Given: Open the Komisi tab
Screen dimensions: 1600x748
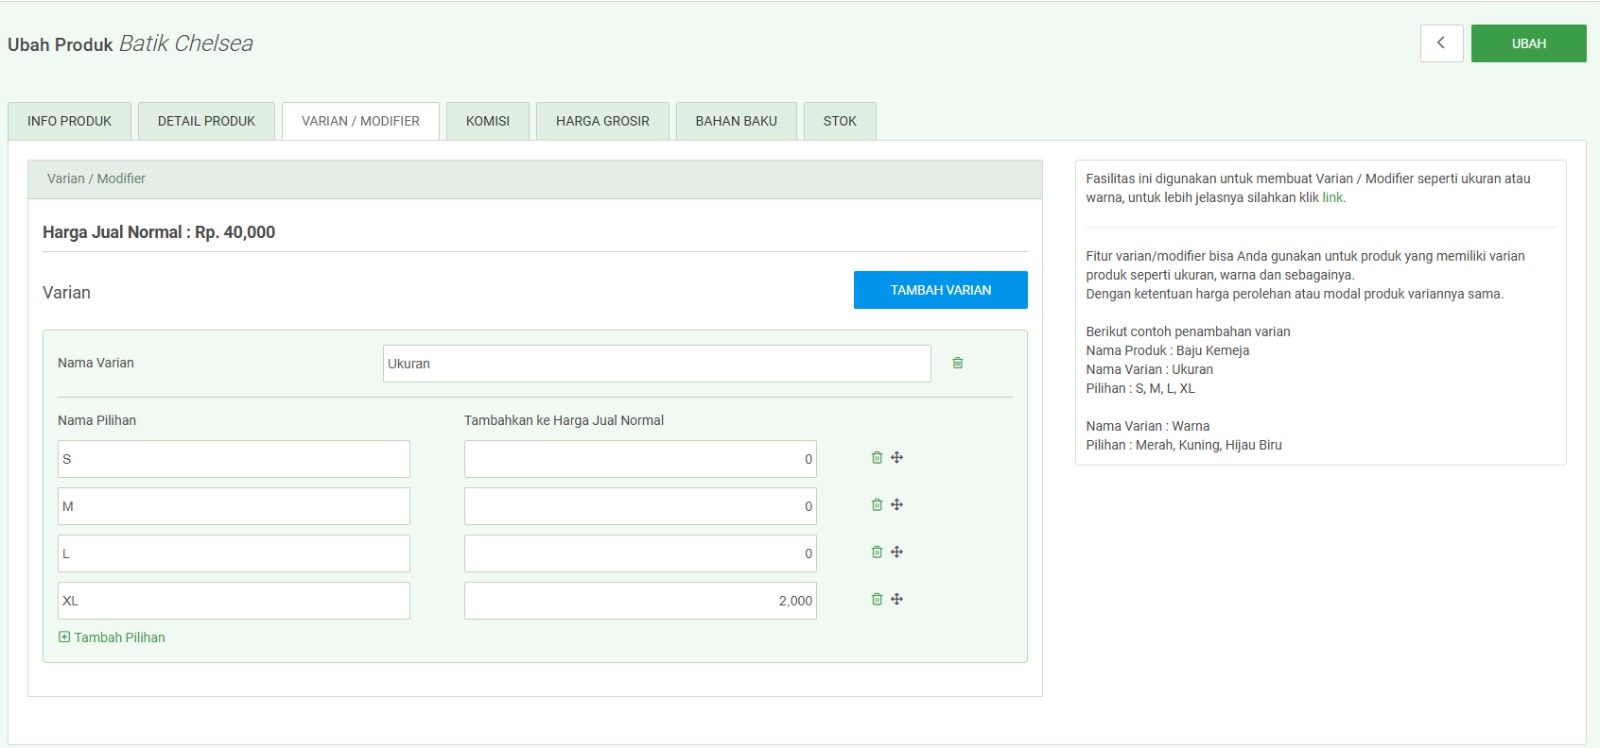Looking at the screenshot, I should click(487, 121).
